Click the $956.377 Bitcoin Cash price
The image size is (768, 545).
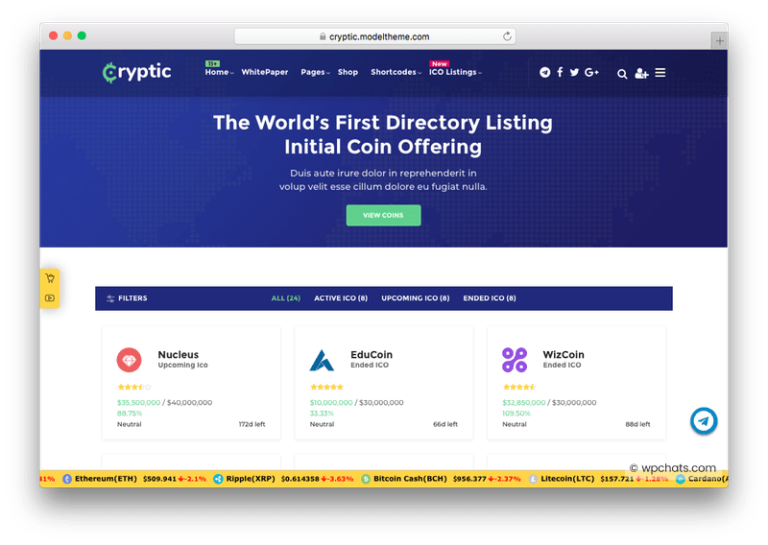469,479
